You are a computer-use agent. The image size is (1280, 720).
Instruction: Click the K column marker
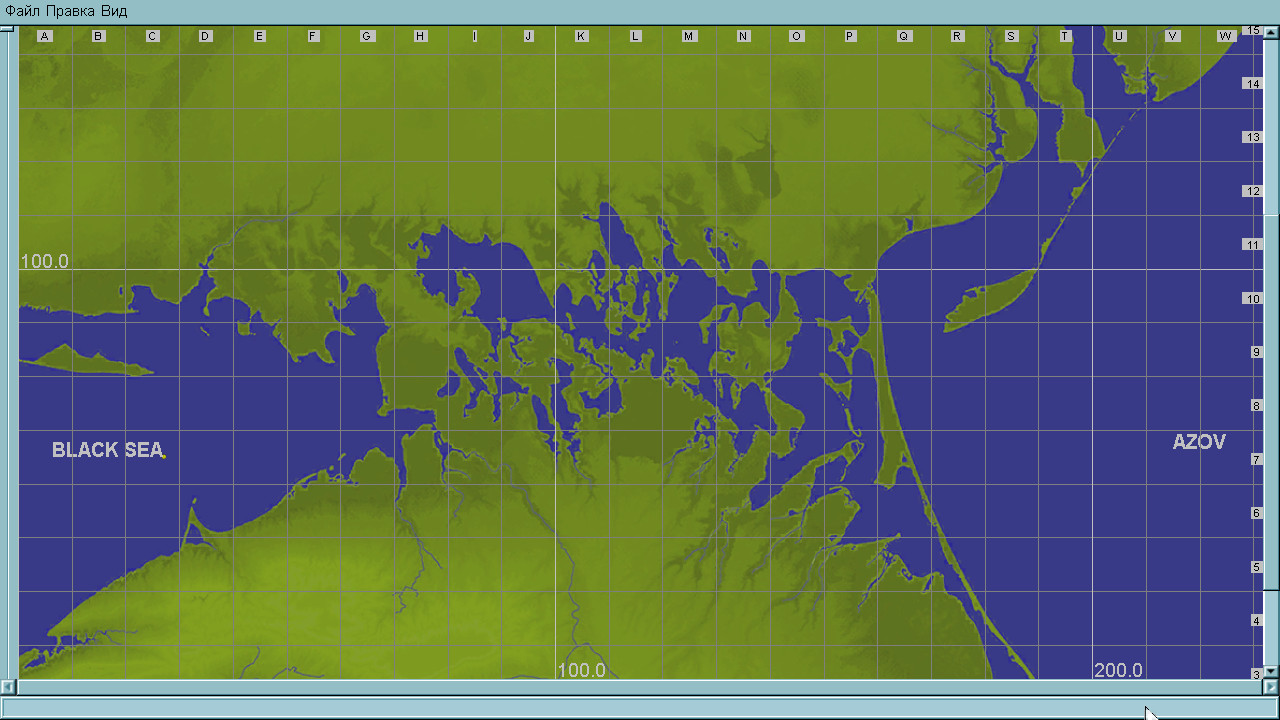point(581,36)
